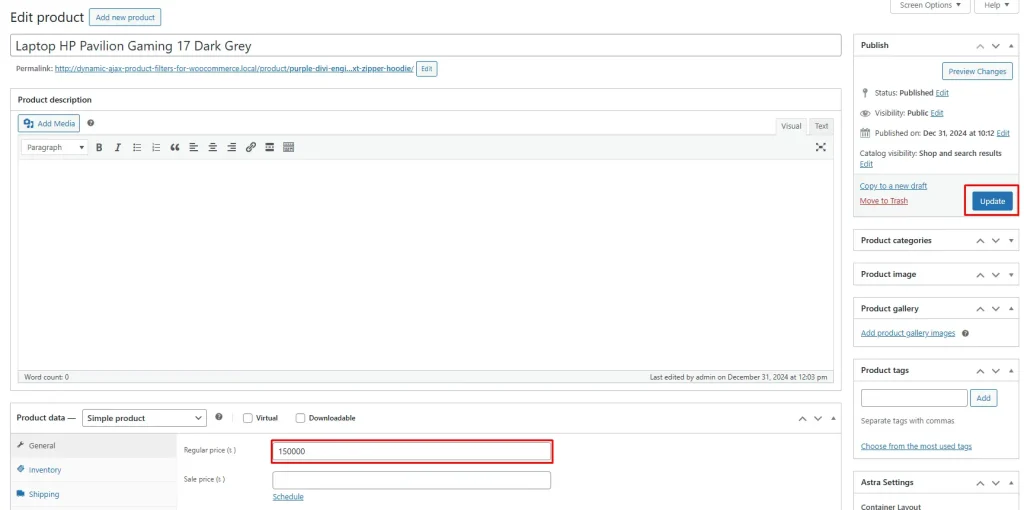
Task: Click the Add Media button
Action: 49,123
